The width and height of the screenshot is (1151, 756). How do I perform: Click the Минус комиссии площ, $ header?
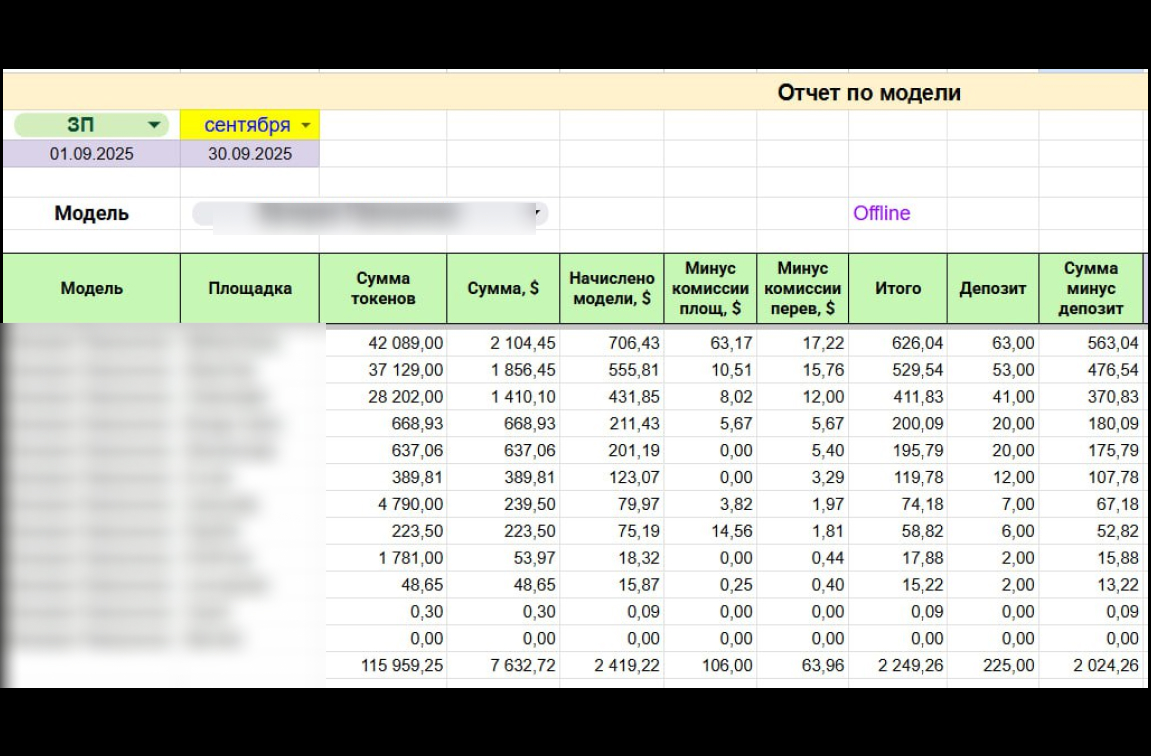tap(710, 288)
